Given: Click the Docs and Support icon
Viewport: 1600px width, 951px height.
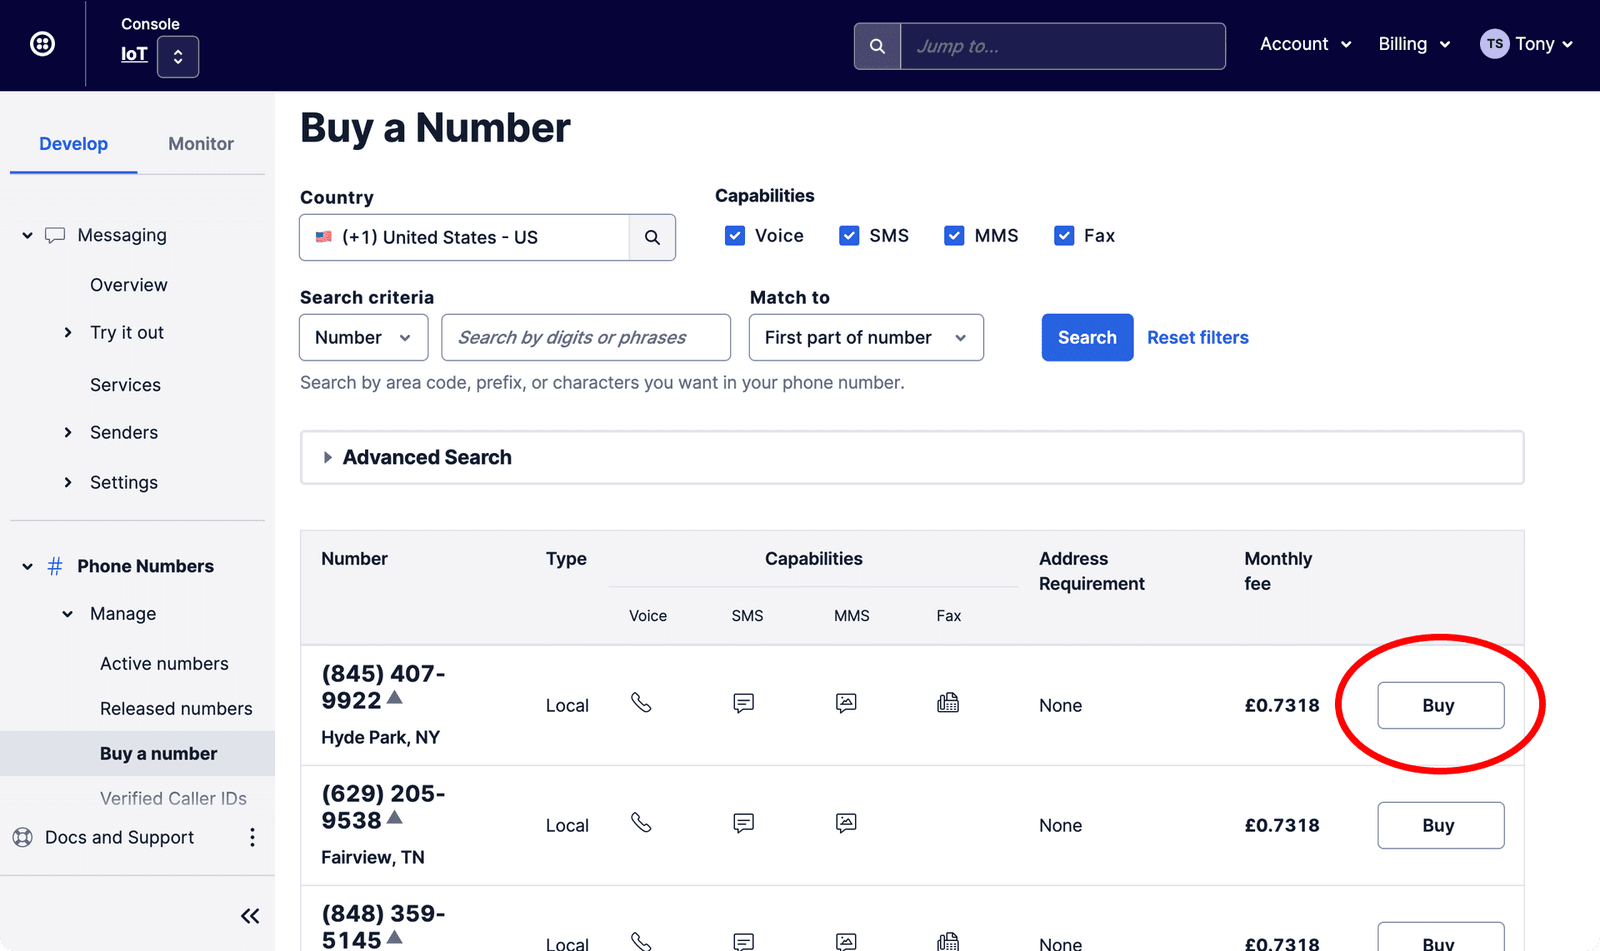Looking at the screenshot, I should [22, 837].
